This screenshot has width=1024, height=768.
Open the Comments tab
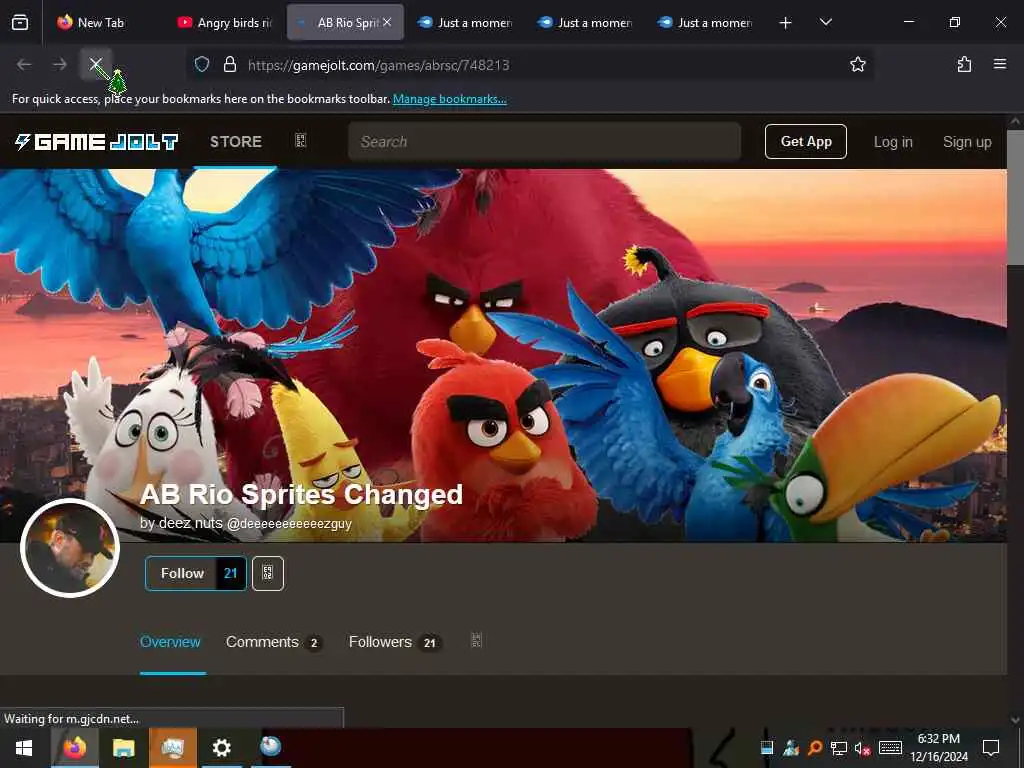coord(274,643)
